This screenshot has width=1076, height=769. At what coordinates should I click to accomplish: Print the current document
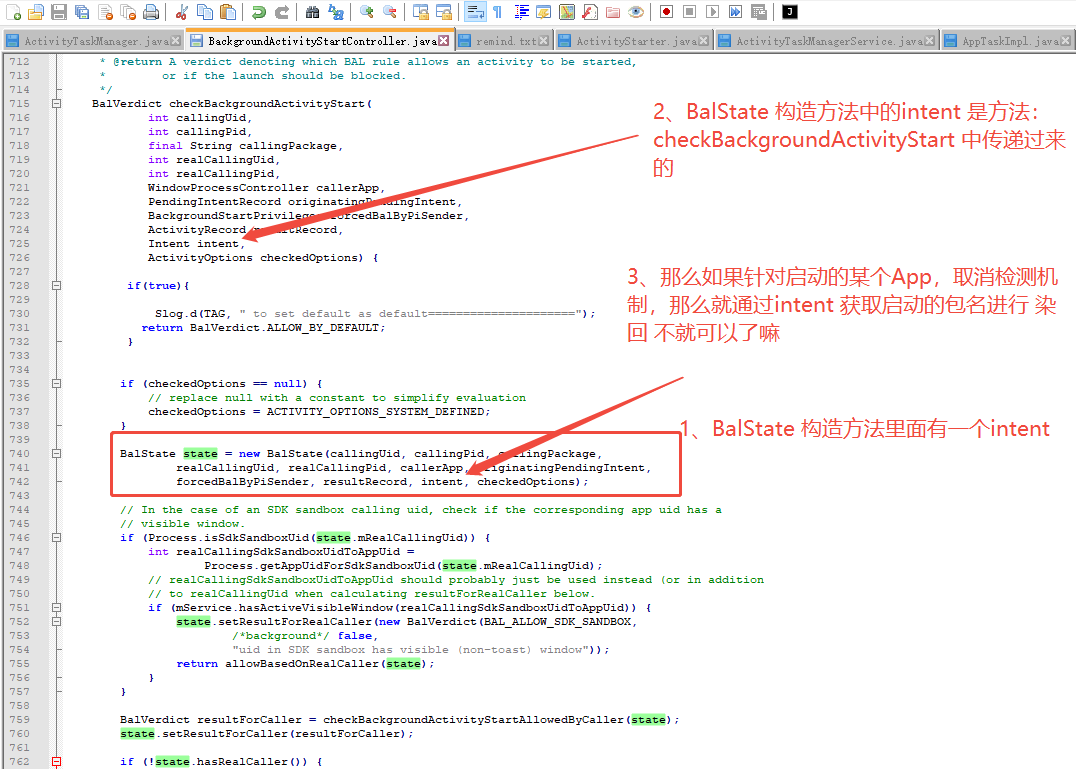coord(151,12)
